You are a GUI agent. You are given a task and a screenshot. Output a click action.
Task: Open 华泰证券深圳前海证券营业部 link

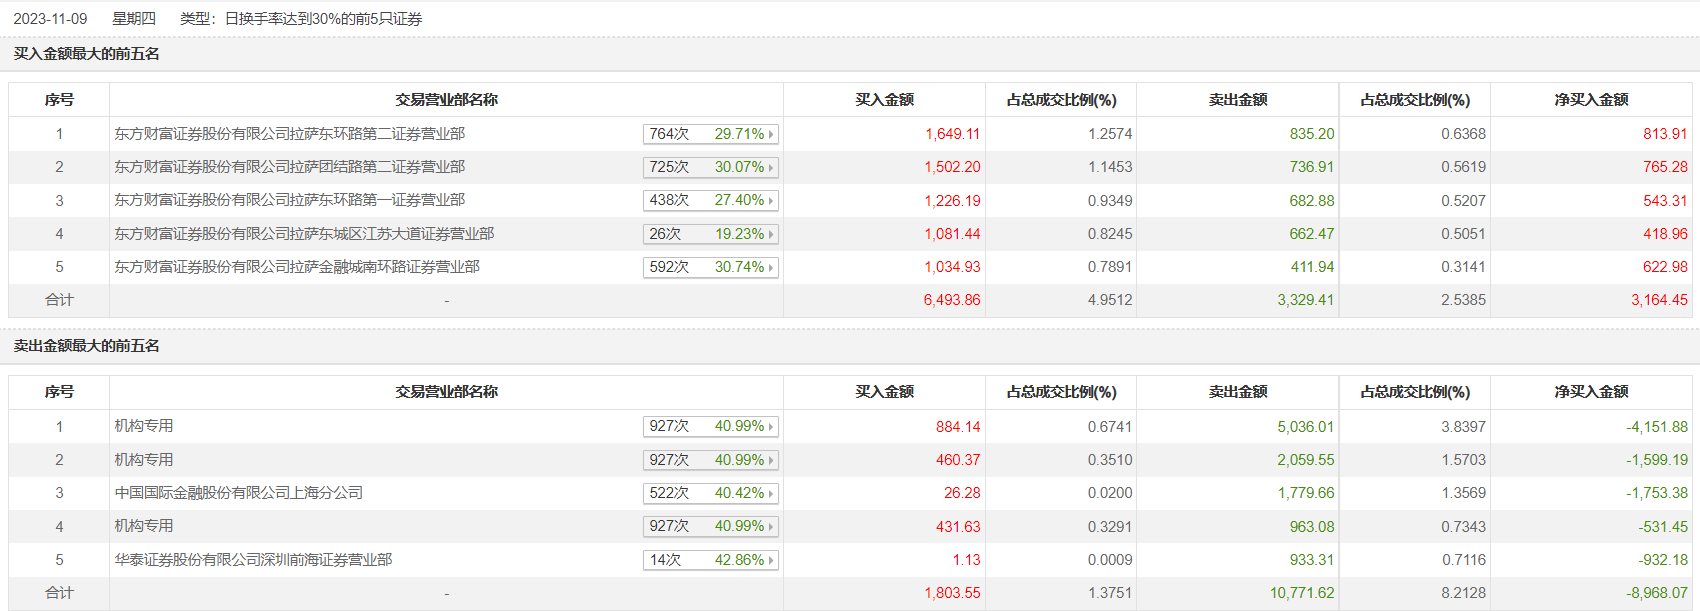tap(253, 560)
